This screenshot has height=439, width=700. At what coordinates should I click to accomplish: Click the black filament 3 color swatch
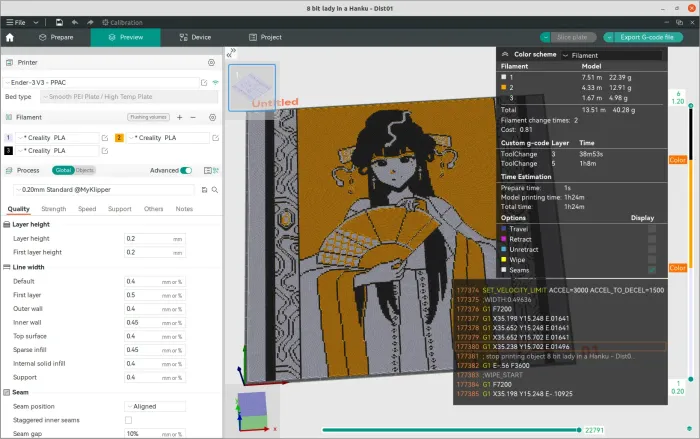(x=8, y=151)
